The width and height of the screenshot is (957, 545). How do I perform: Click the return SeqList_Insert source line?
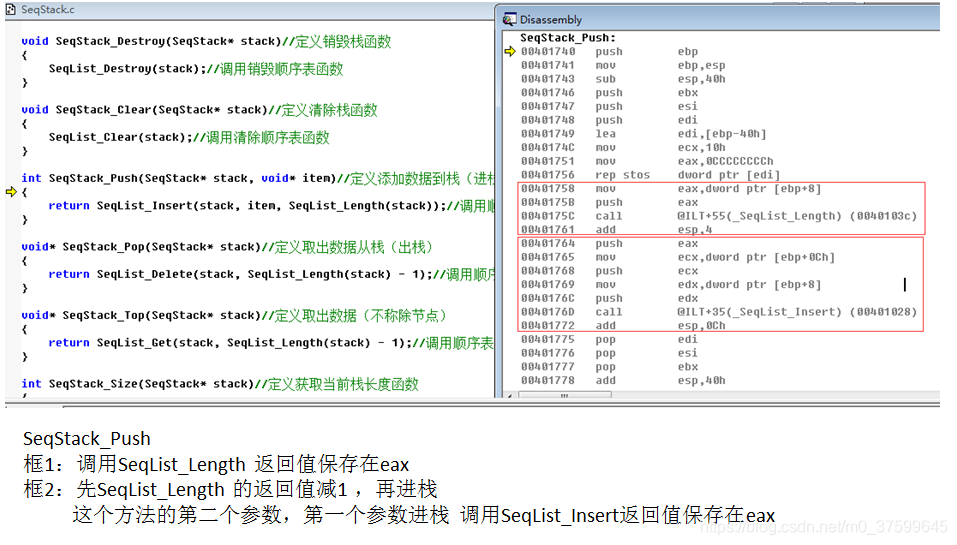271,206
